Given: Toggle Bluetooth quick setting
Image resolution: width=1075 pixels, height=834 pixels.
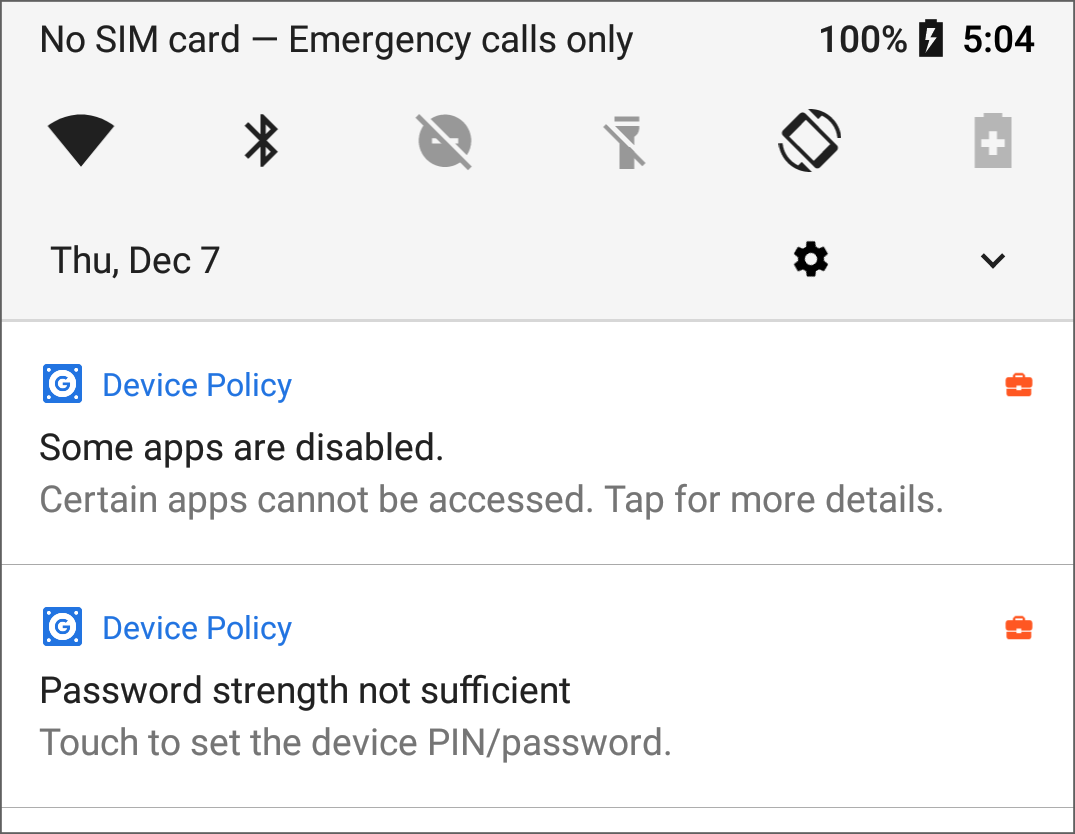Looking at the screenshot, I should [262, 140].
